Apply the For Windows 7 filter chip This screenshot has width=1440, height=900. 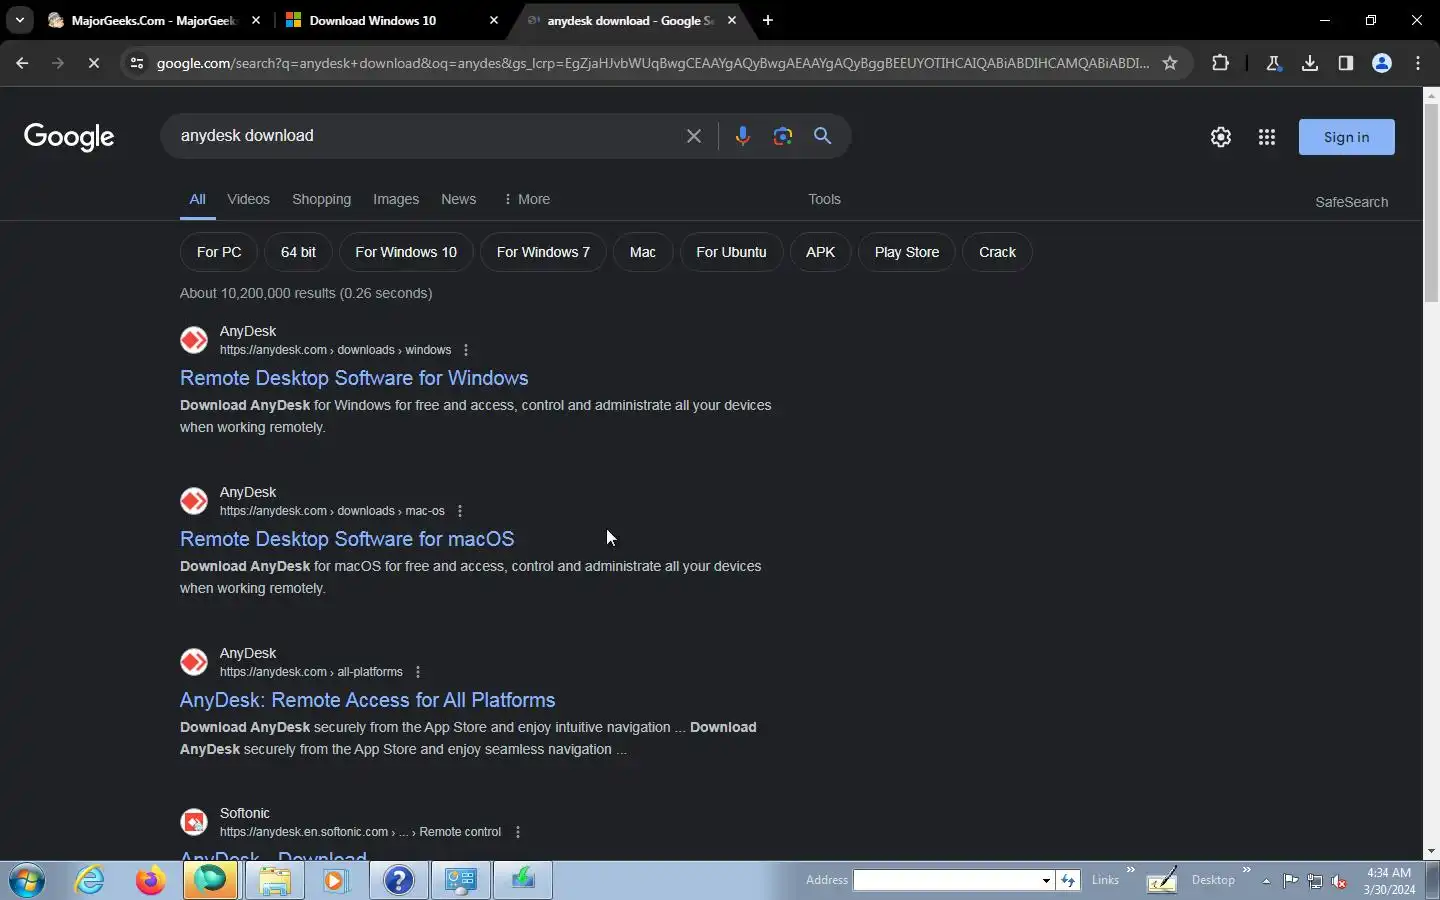(x=543, y=252)
